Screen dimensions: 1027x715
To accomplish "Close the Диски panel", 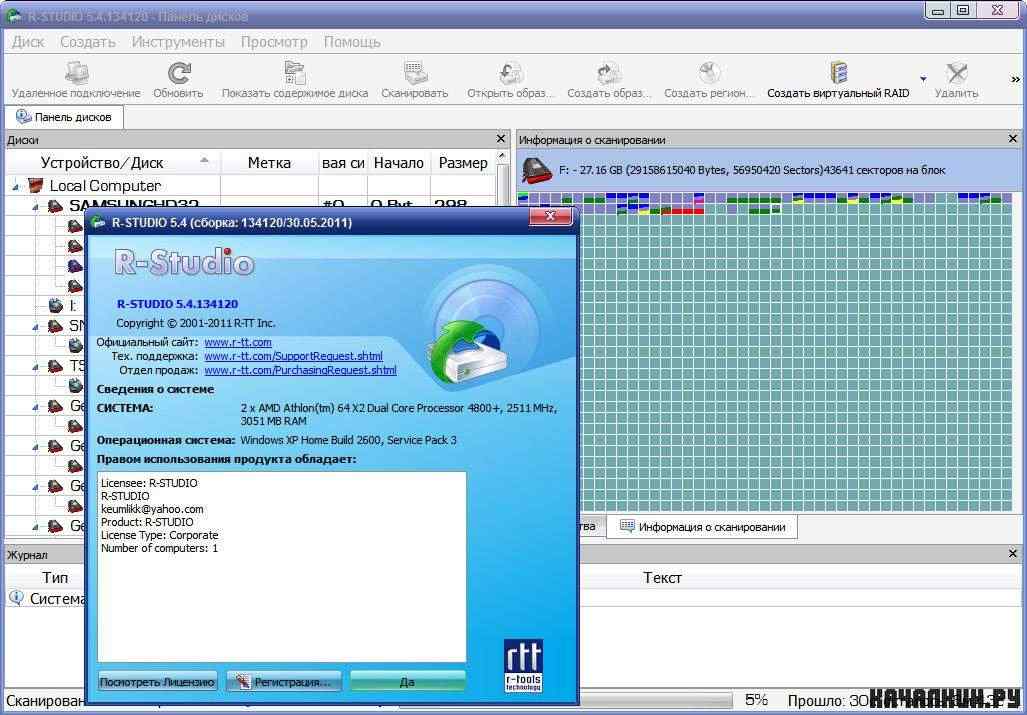I will (501, 139).
